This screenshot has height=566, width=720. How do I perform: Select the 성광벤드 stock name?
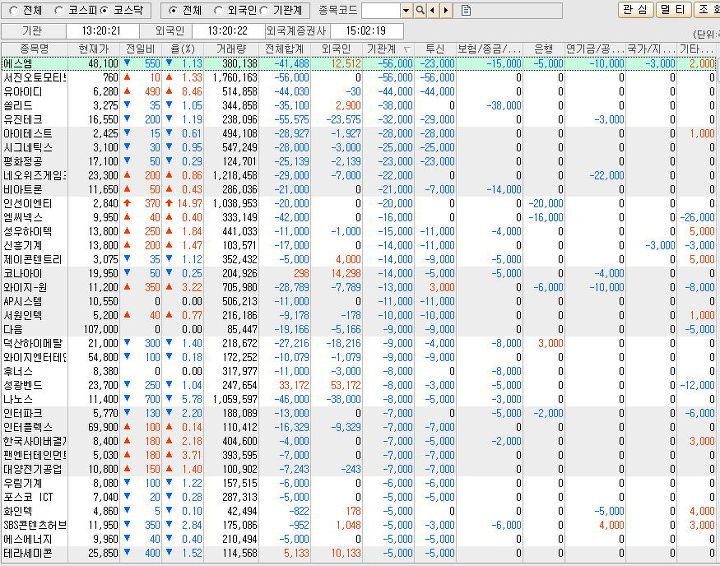pyautogui.click(x=22, y=385)
